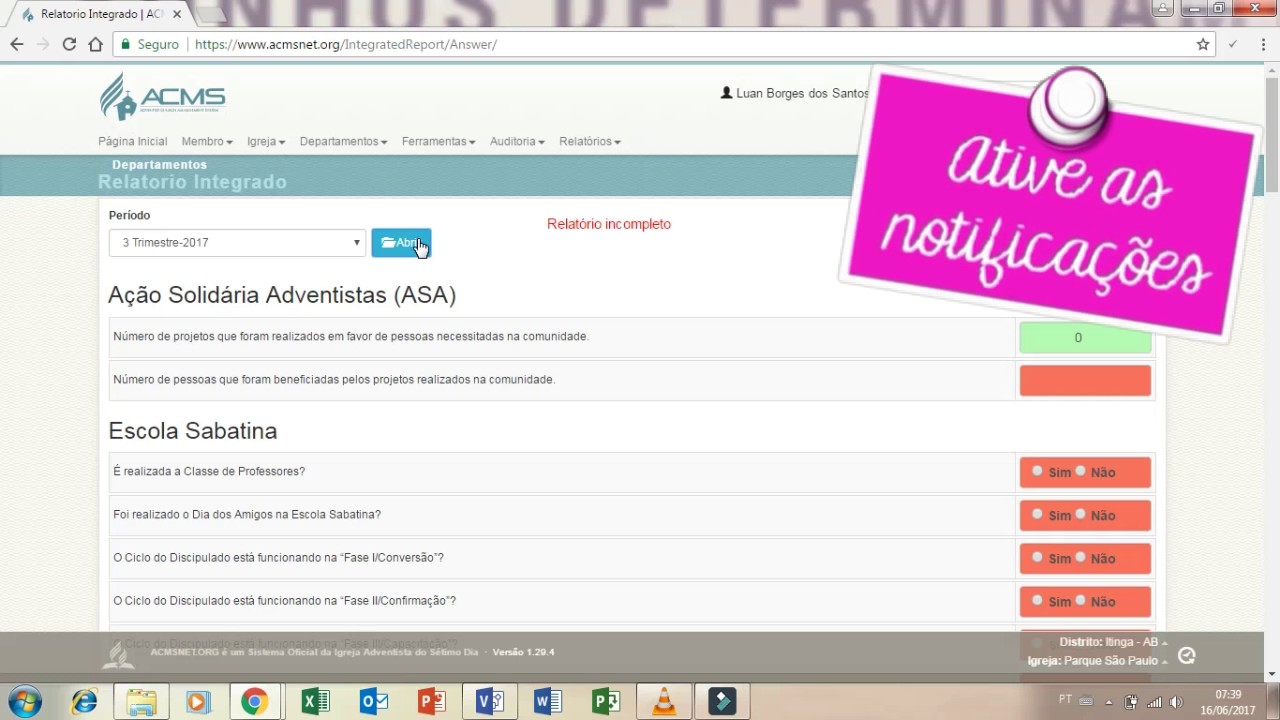This screenshot has height=720, width=1280.
Task: Choose Sim for Fase II/Confirmação
Action: tap(1037, 600)
